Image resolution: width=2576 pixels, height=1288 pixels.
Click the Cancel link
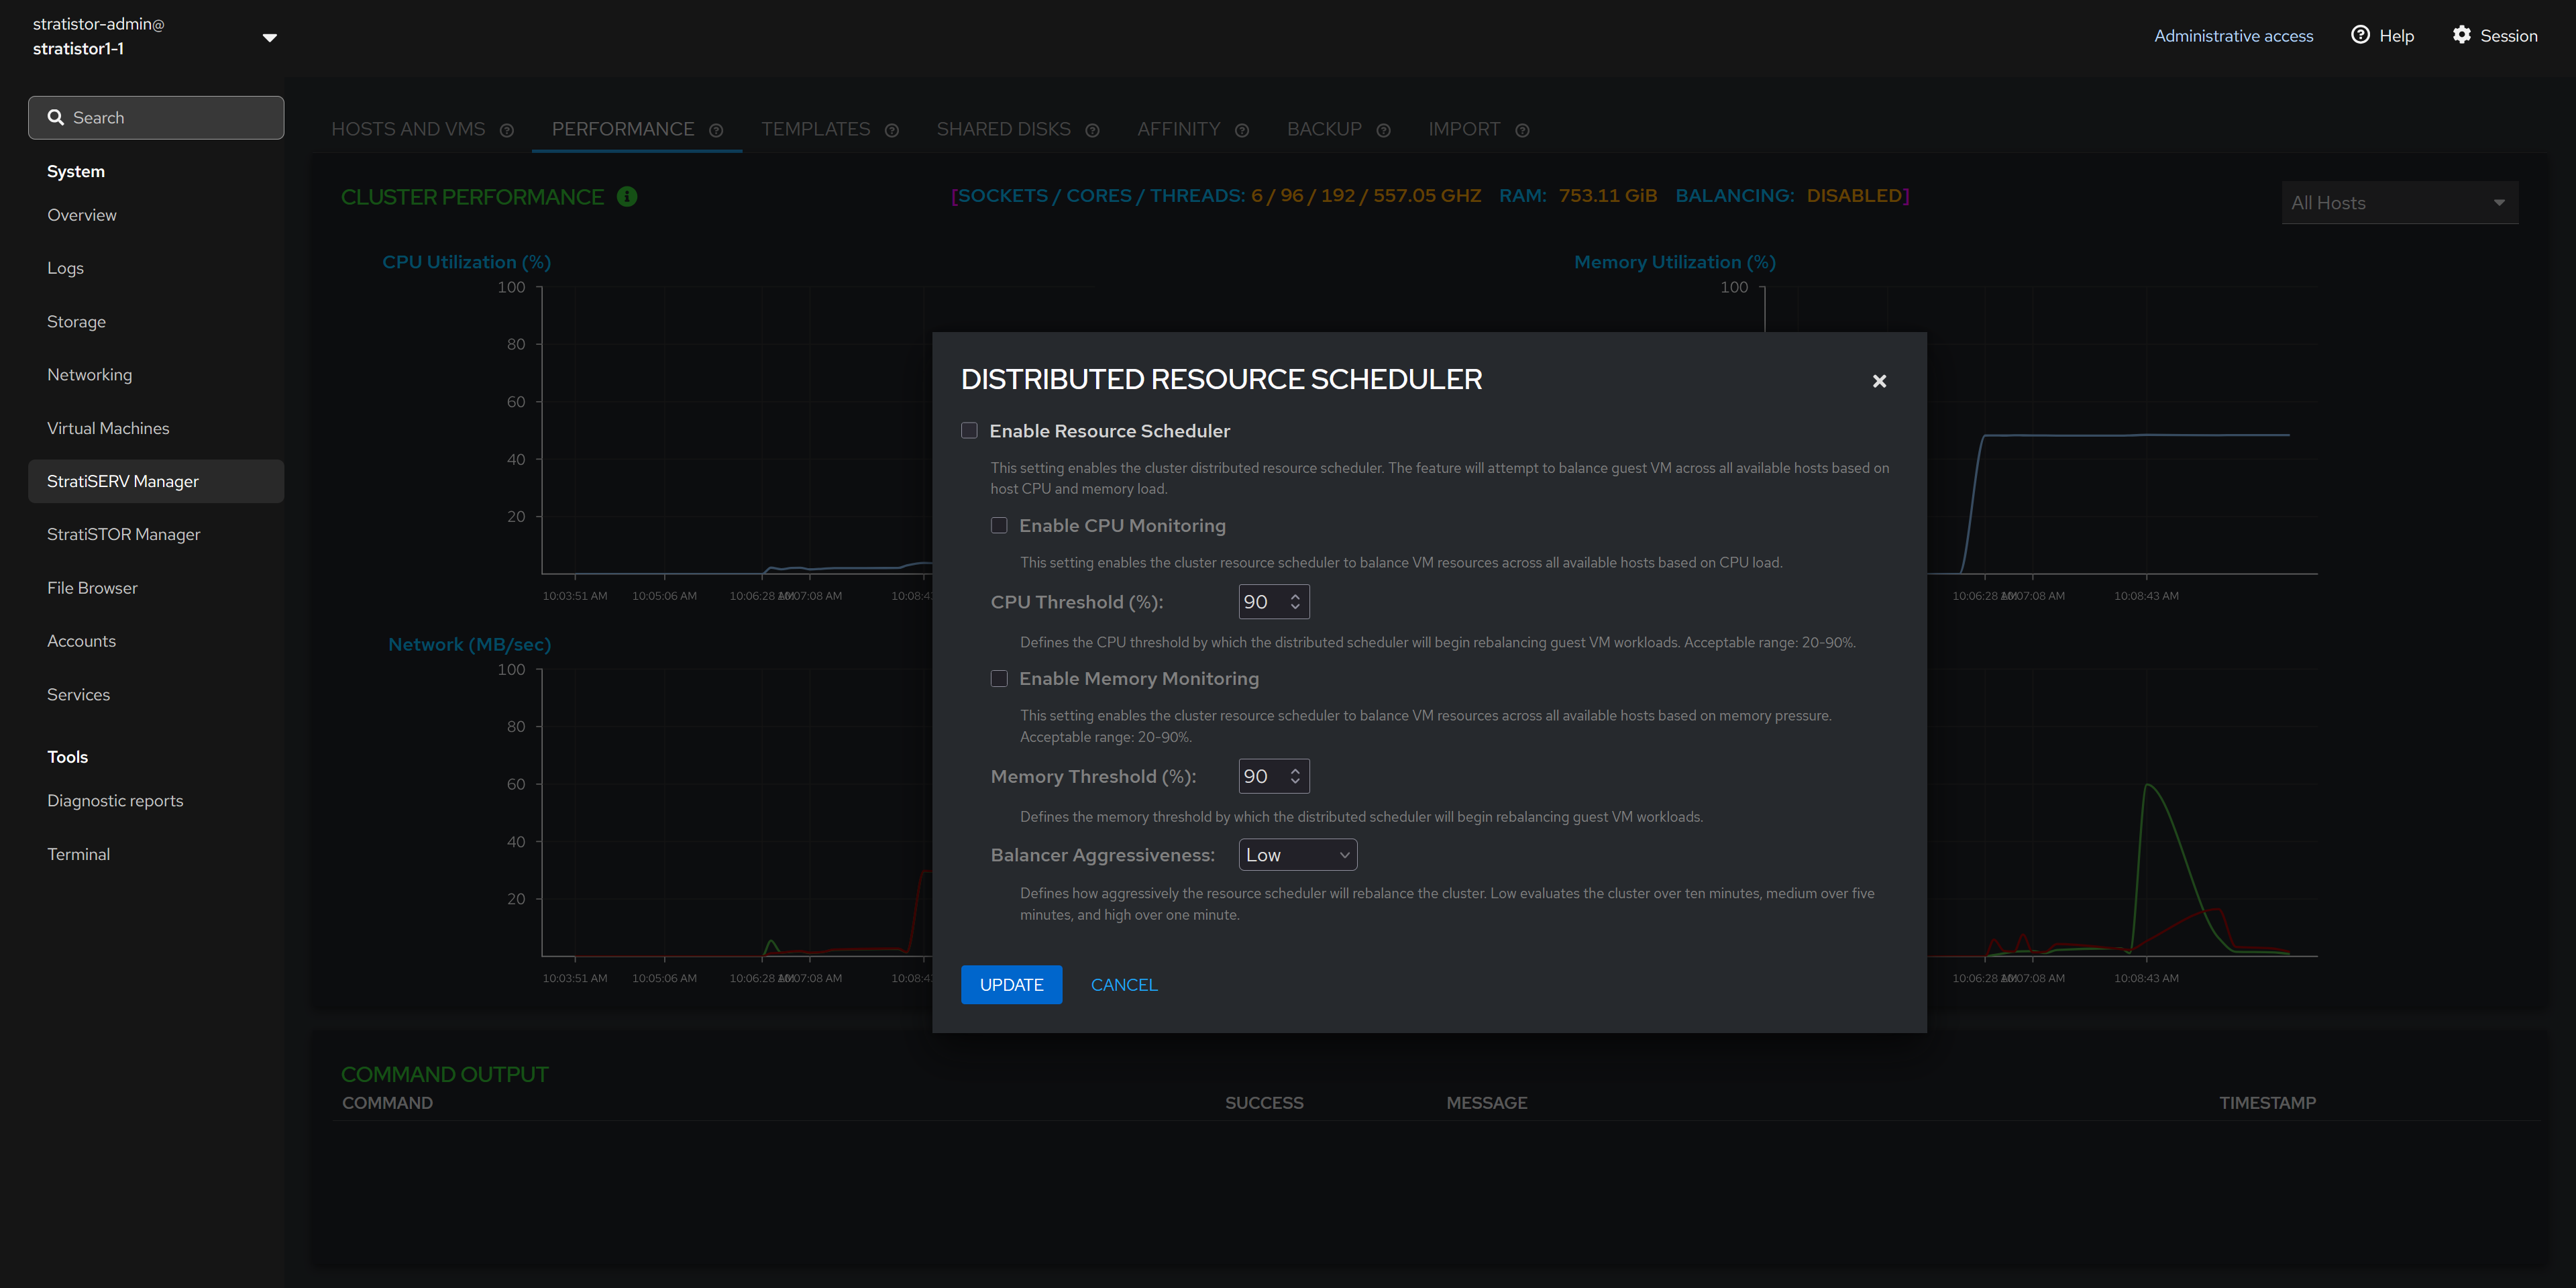pyautogui.click(x=1123, y=984)
